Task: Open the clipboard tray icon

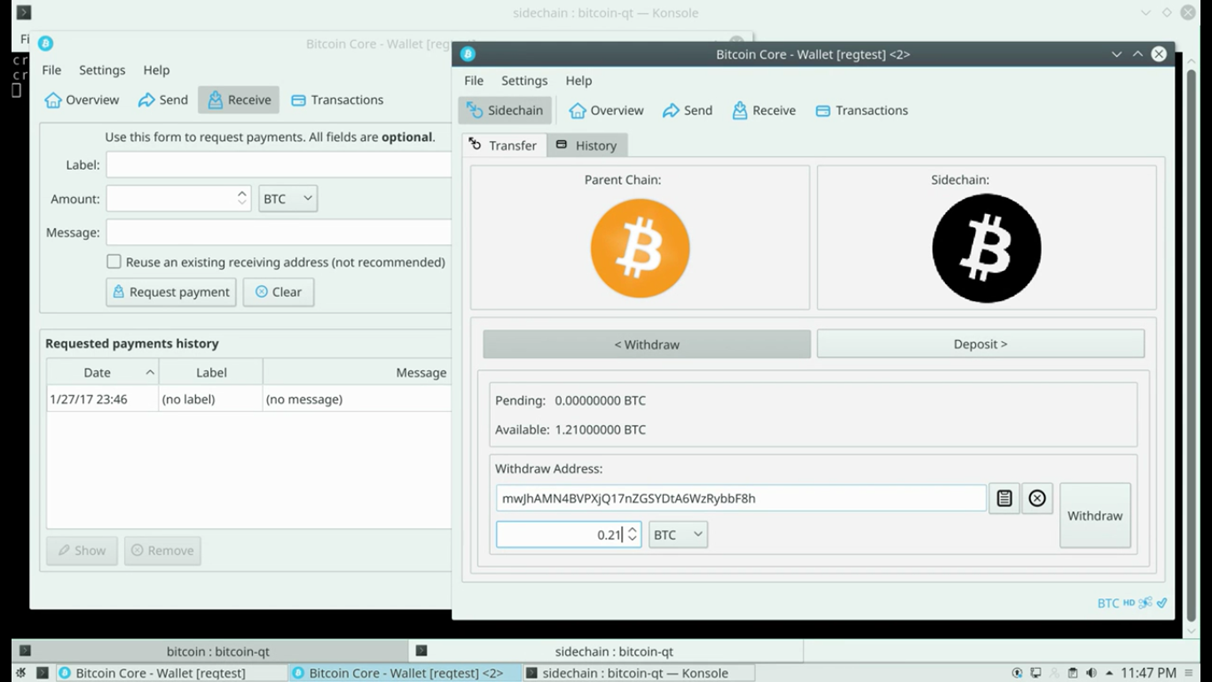Action: click(1072, 673)
